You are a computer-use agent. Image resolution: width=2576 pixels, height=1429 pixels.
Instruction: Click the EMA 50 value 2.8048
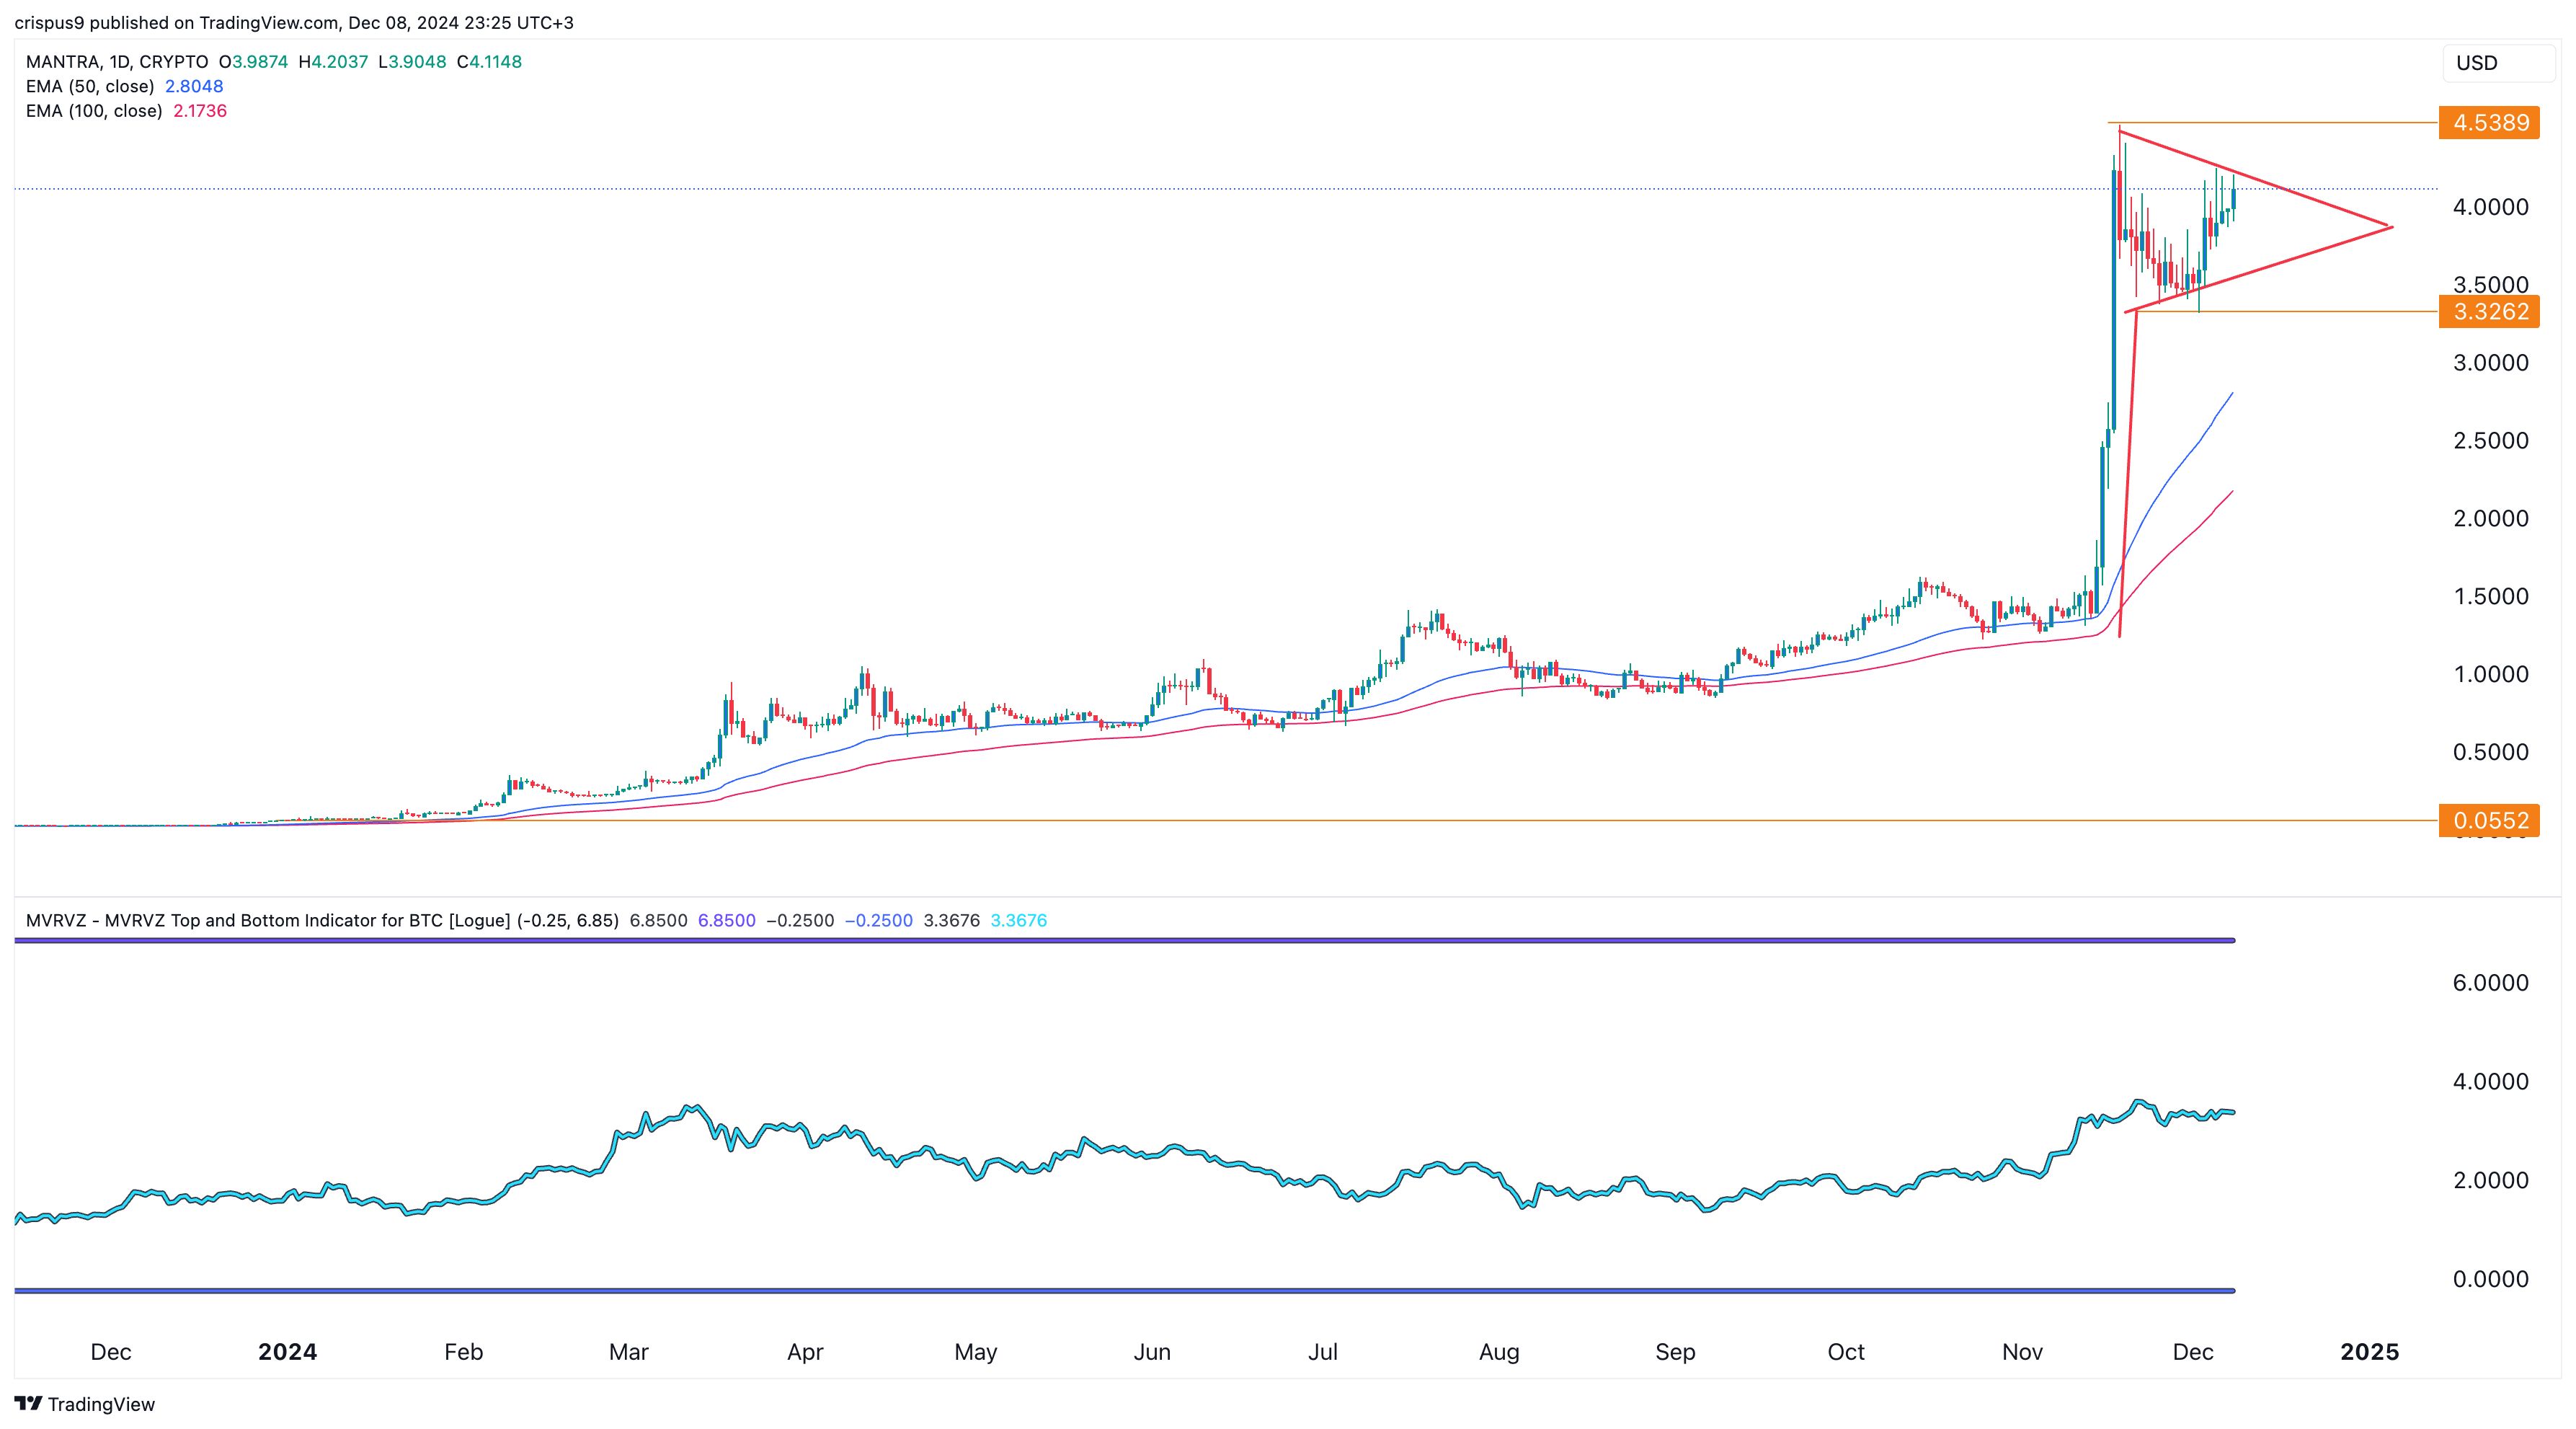194,86
